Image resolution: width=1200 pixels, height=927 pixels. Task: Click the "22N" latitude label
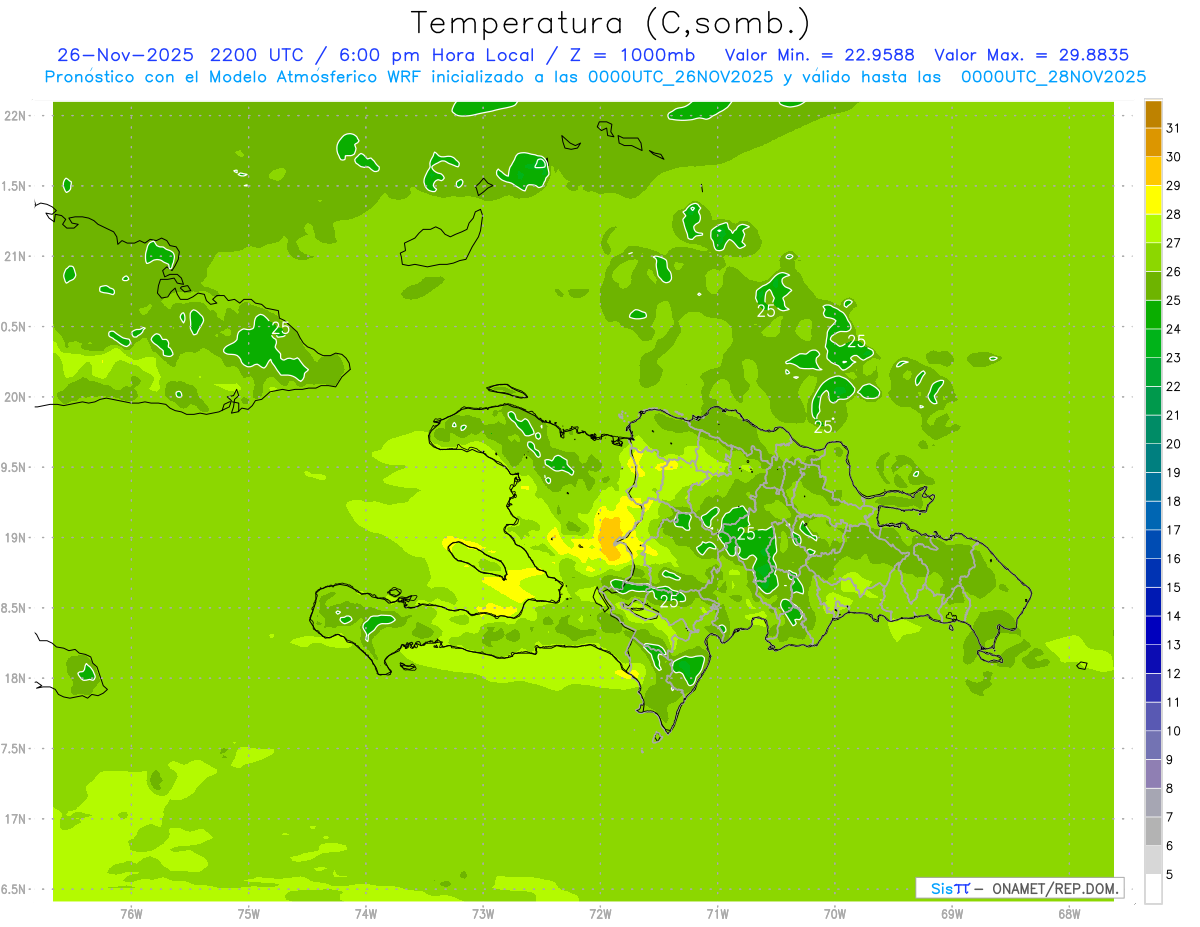tap(15, 116)
